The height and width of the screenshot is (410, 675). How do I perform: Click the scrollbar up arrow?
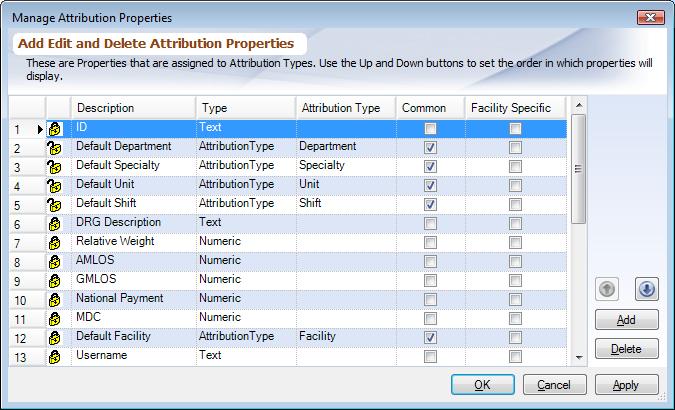pyautogui.click(x=579, y=105)
